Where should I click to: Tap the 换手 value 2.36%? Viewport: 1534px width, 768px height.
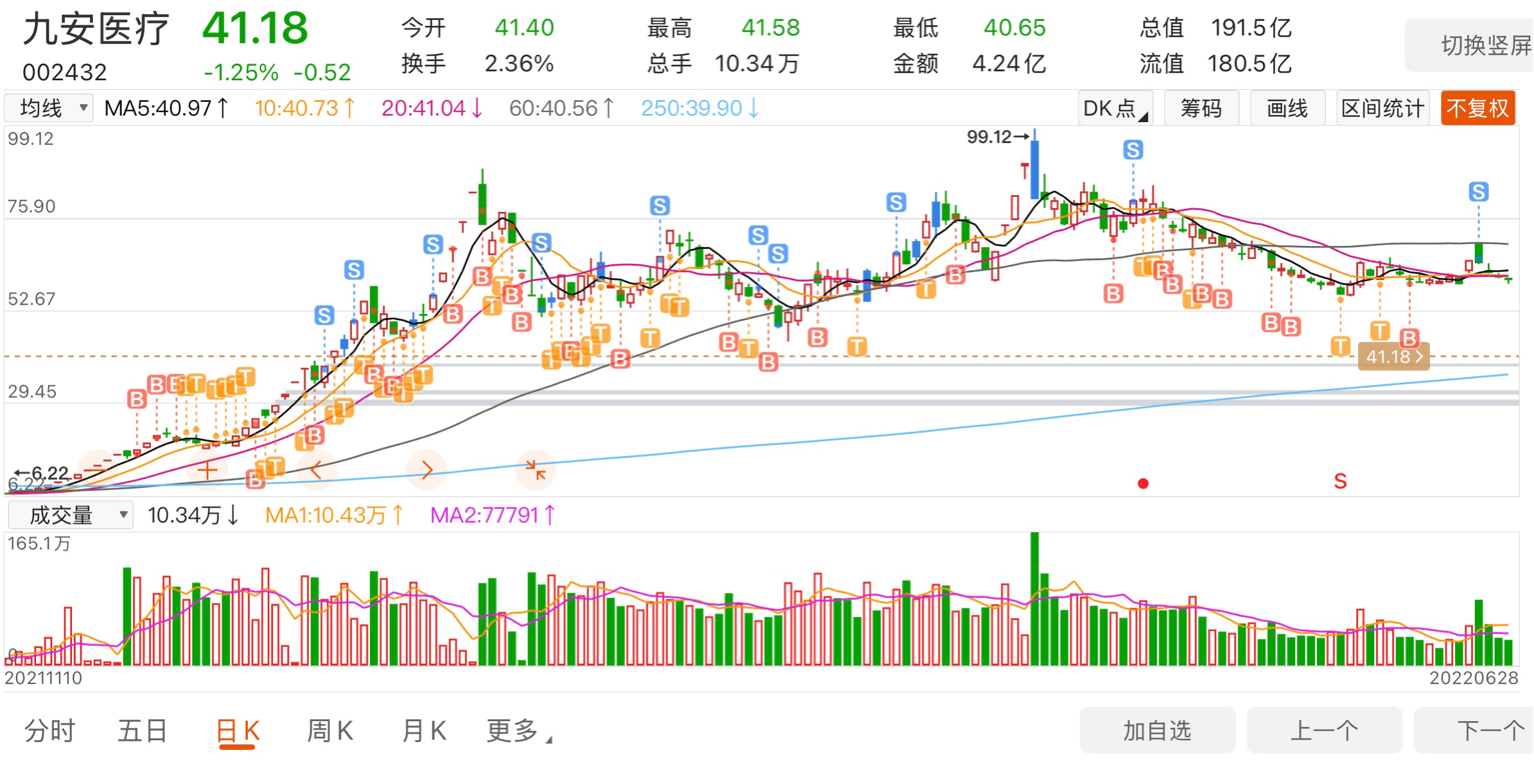point(519,64)
